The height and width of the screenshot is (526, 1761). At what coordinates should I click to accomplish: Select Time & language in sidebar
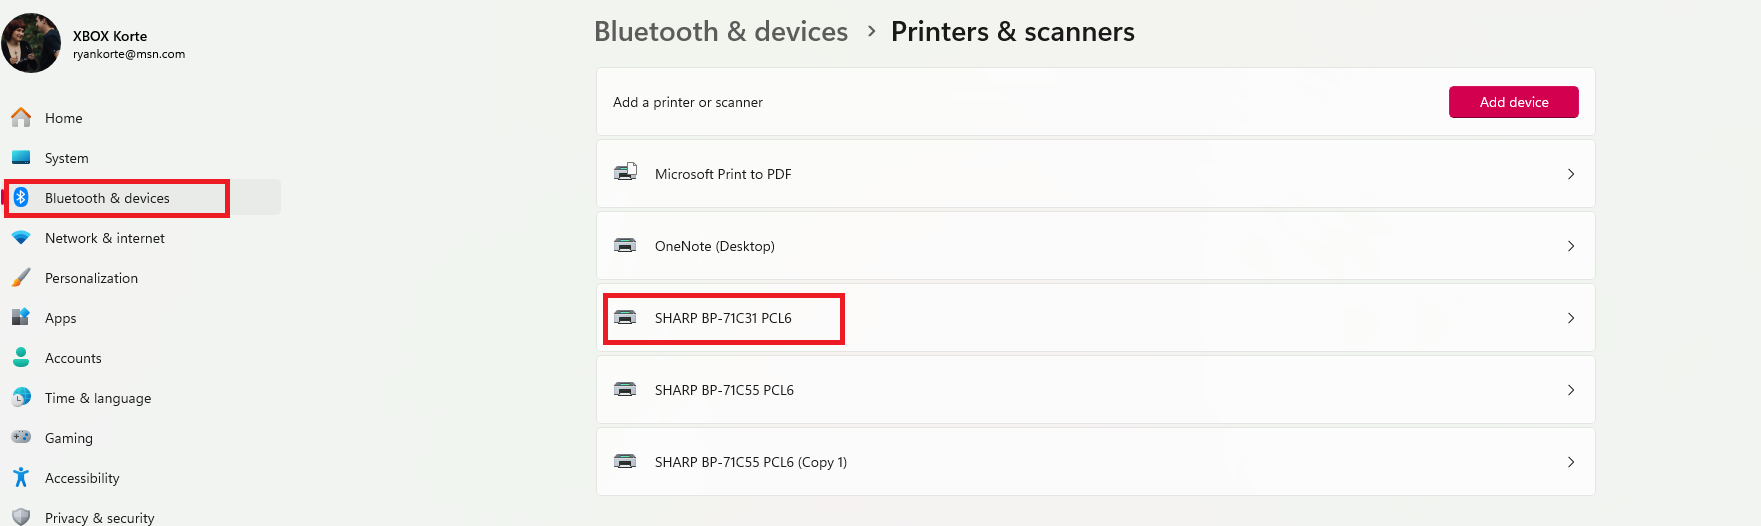pos(98,398)
